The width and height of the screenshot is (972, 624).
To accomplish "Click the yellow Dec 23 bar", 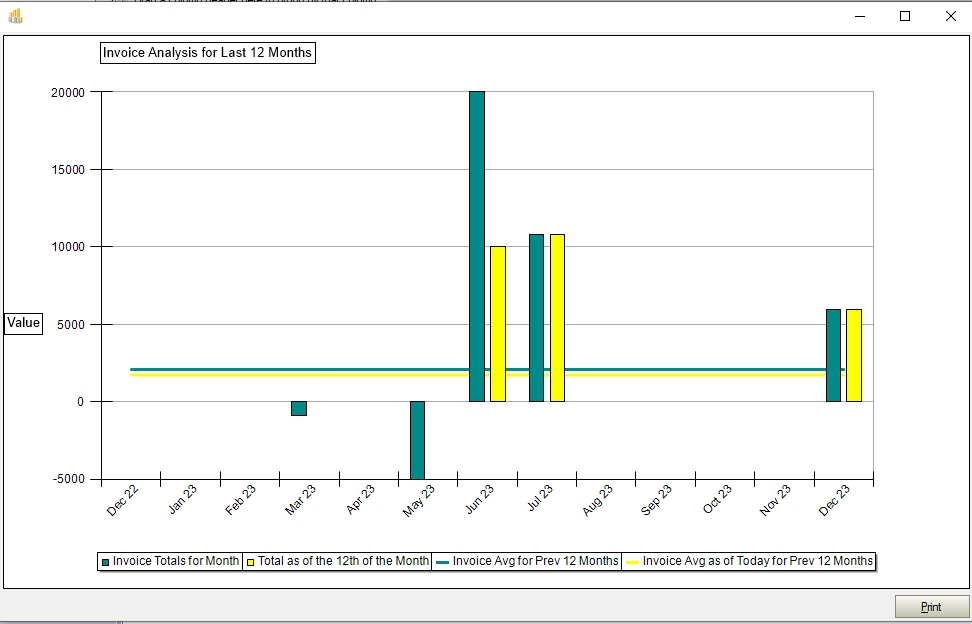I will [854, 355].
